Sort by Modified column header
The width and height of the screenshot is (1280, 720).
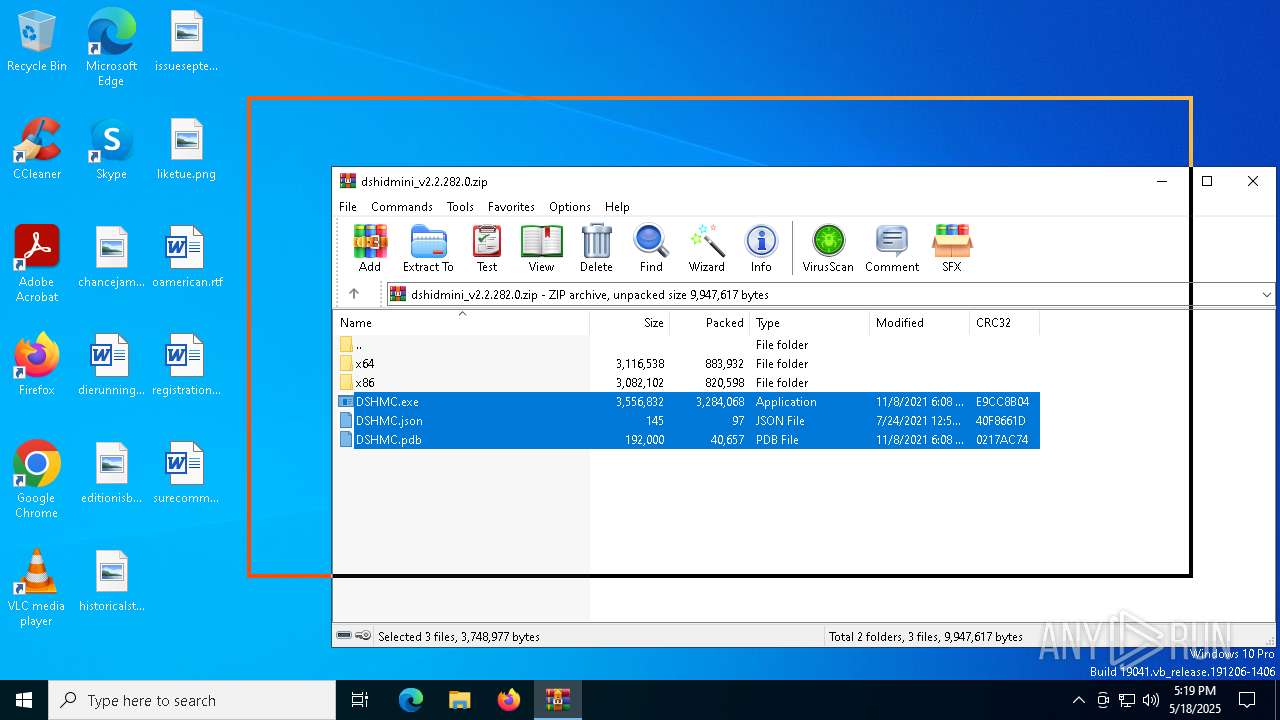(920, 323)
